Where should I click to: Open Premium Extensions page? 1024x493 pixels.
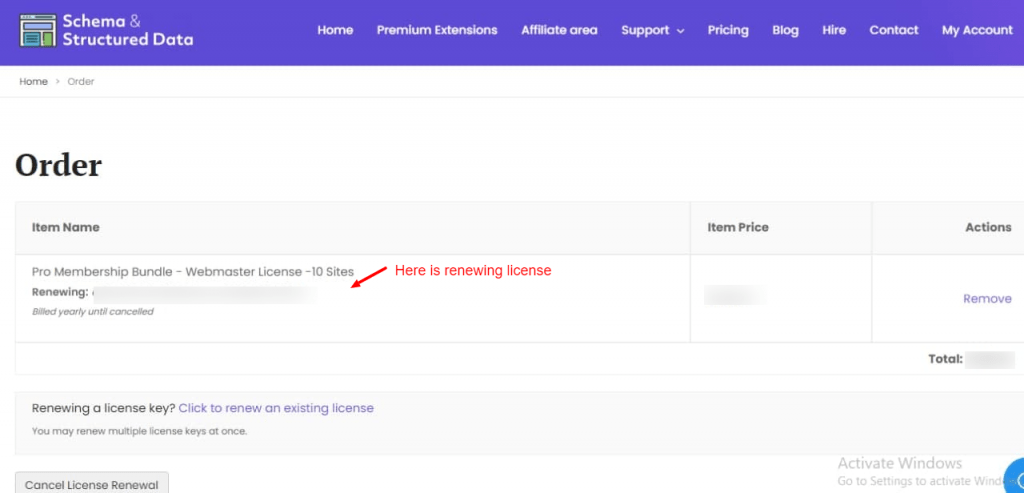437,30
